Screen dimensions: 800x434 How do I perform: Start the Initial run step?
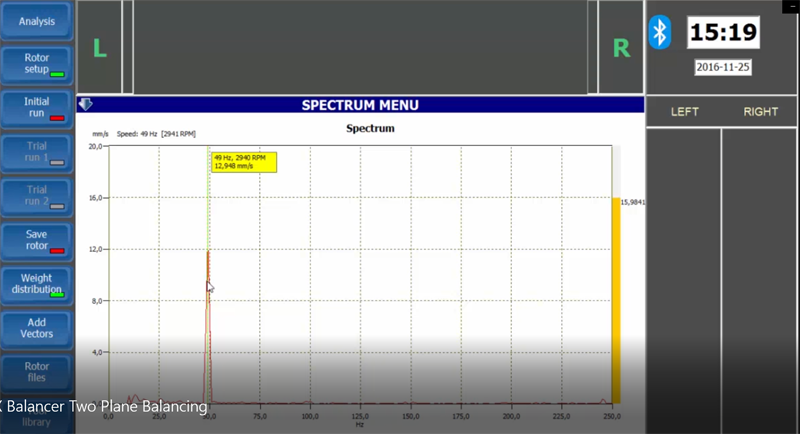coord(36,107)
